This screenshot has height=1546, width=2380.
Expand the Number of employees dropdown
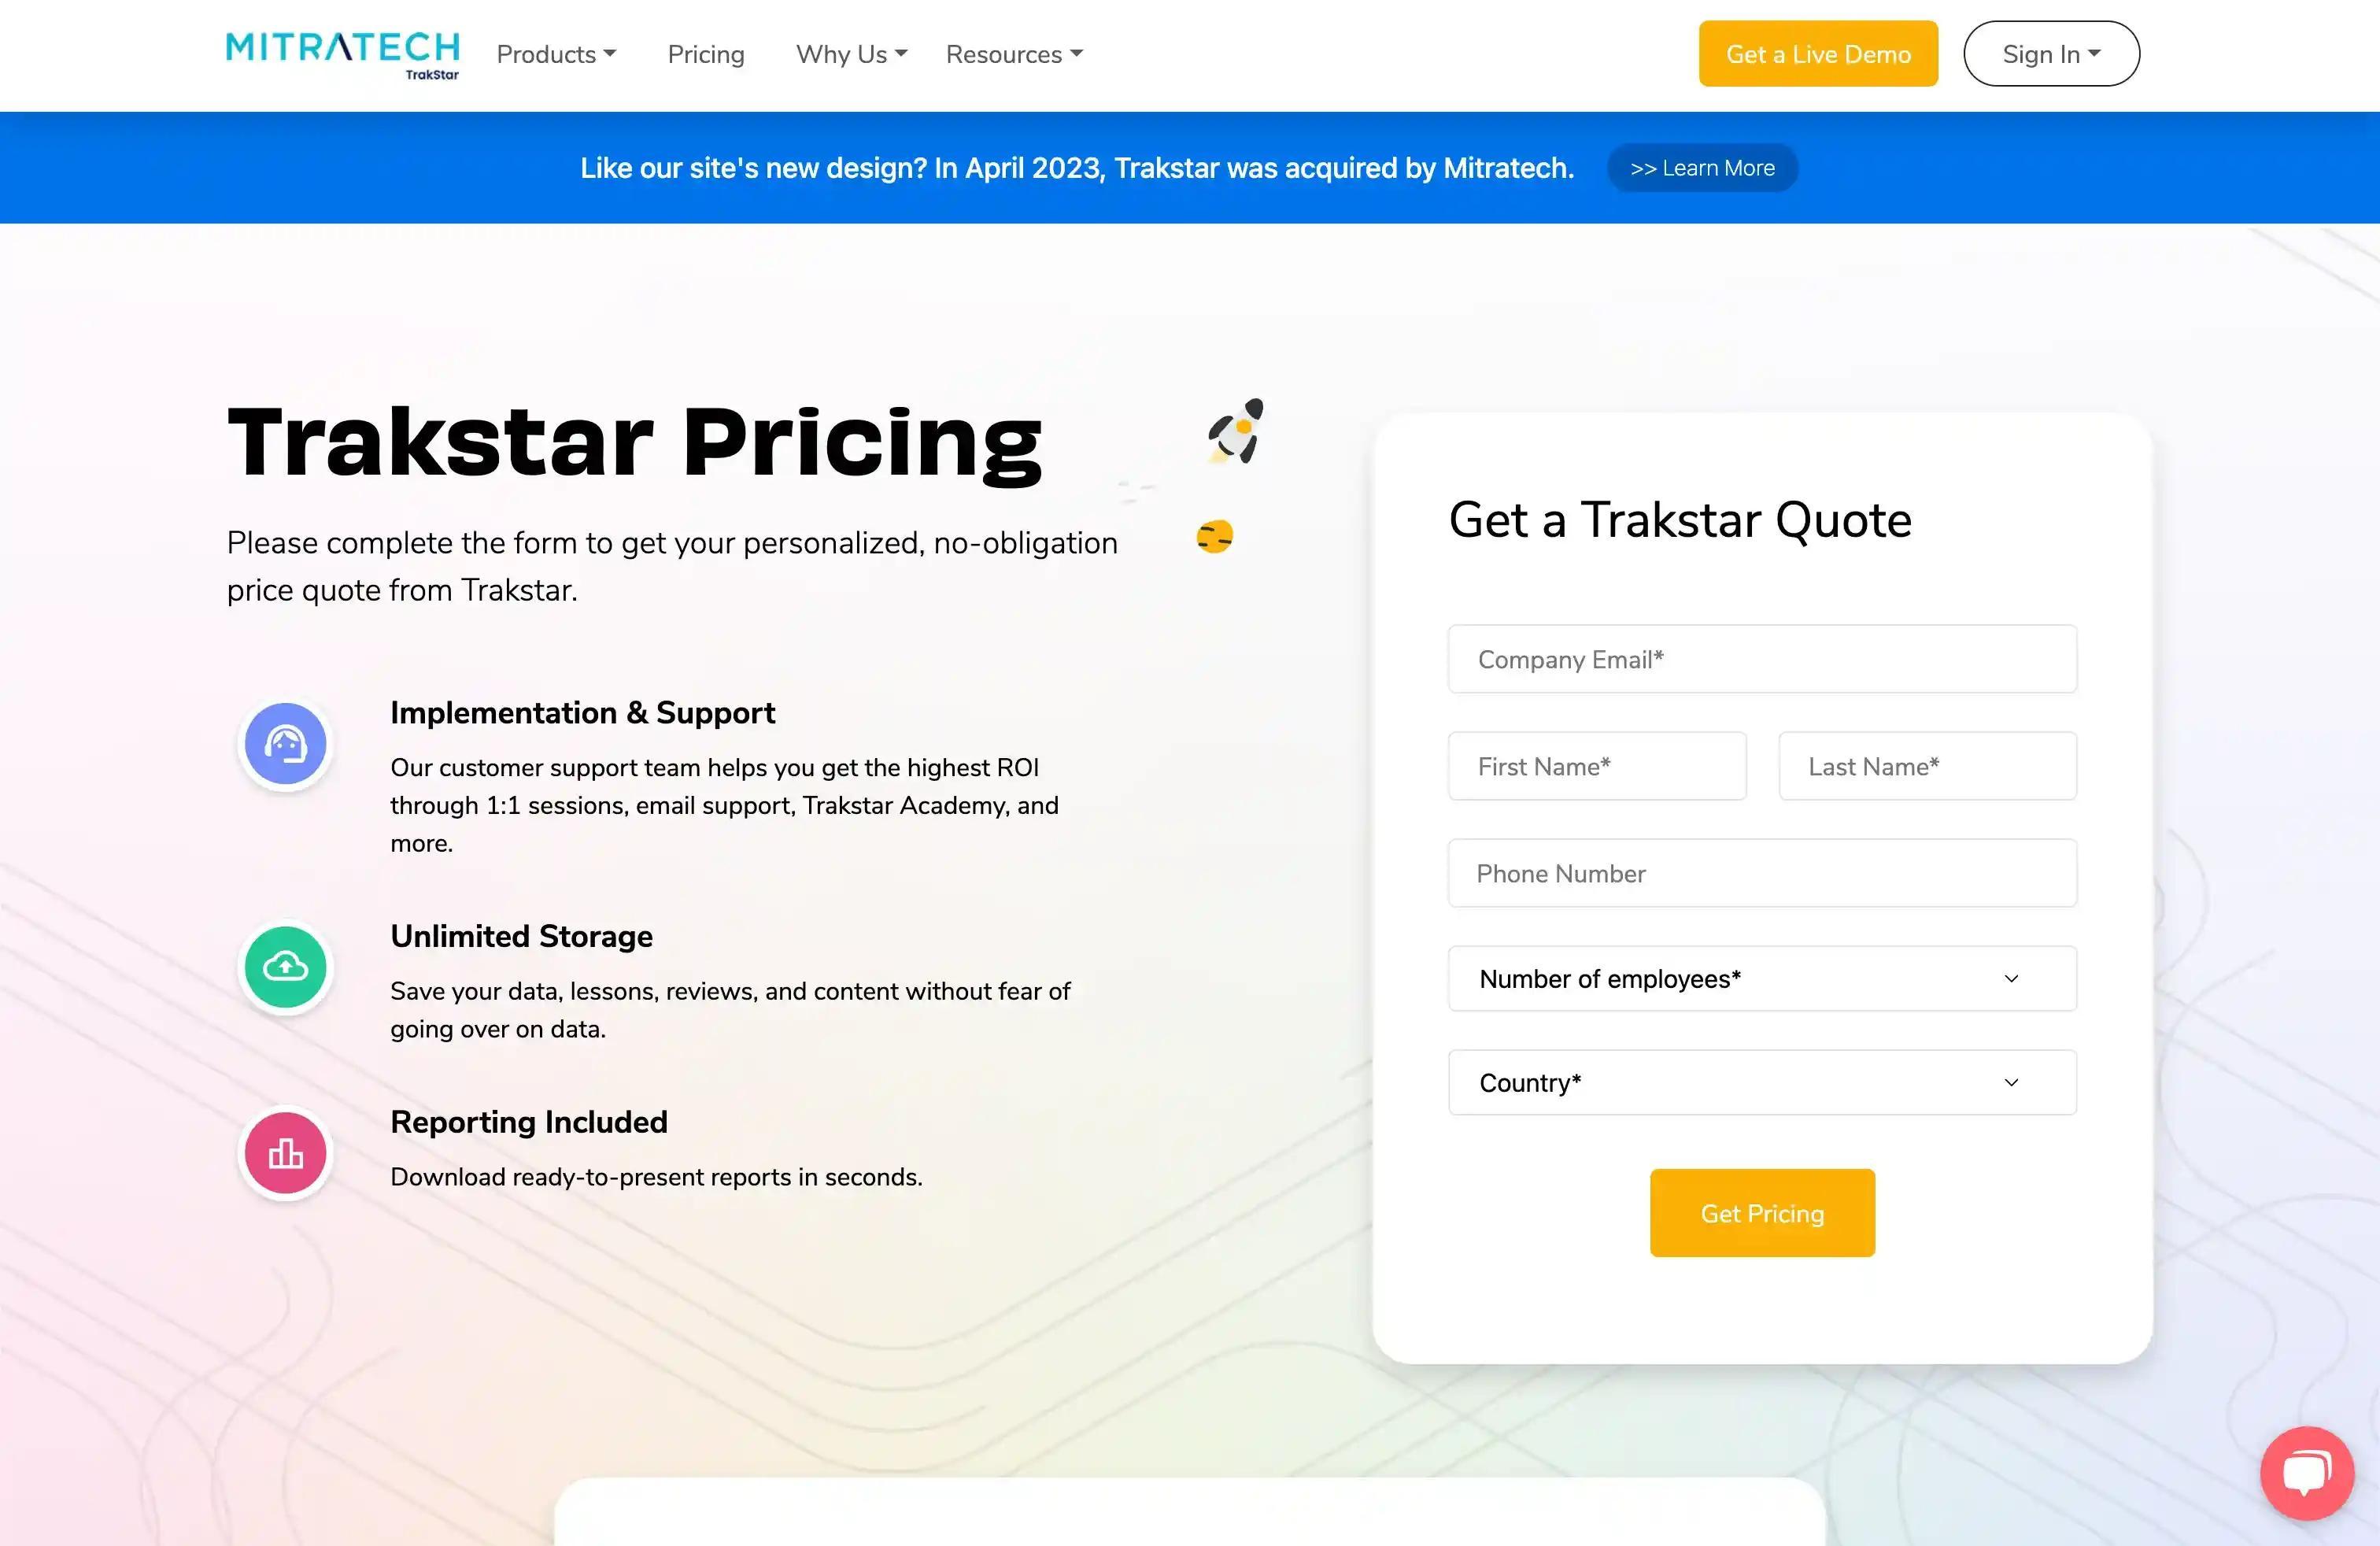(1761, 977)
